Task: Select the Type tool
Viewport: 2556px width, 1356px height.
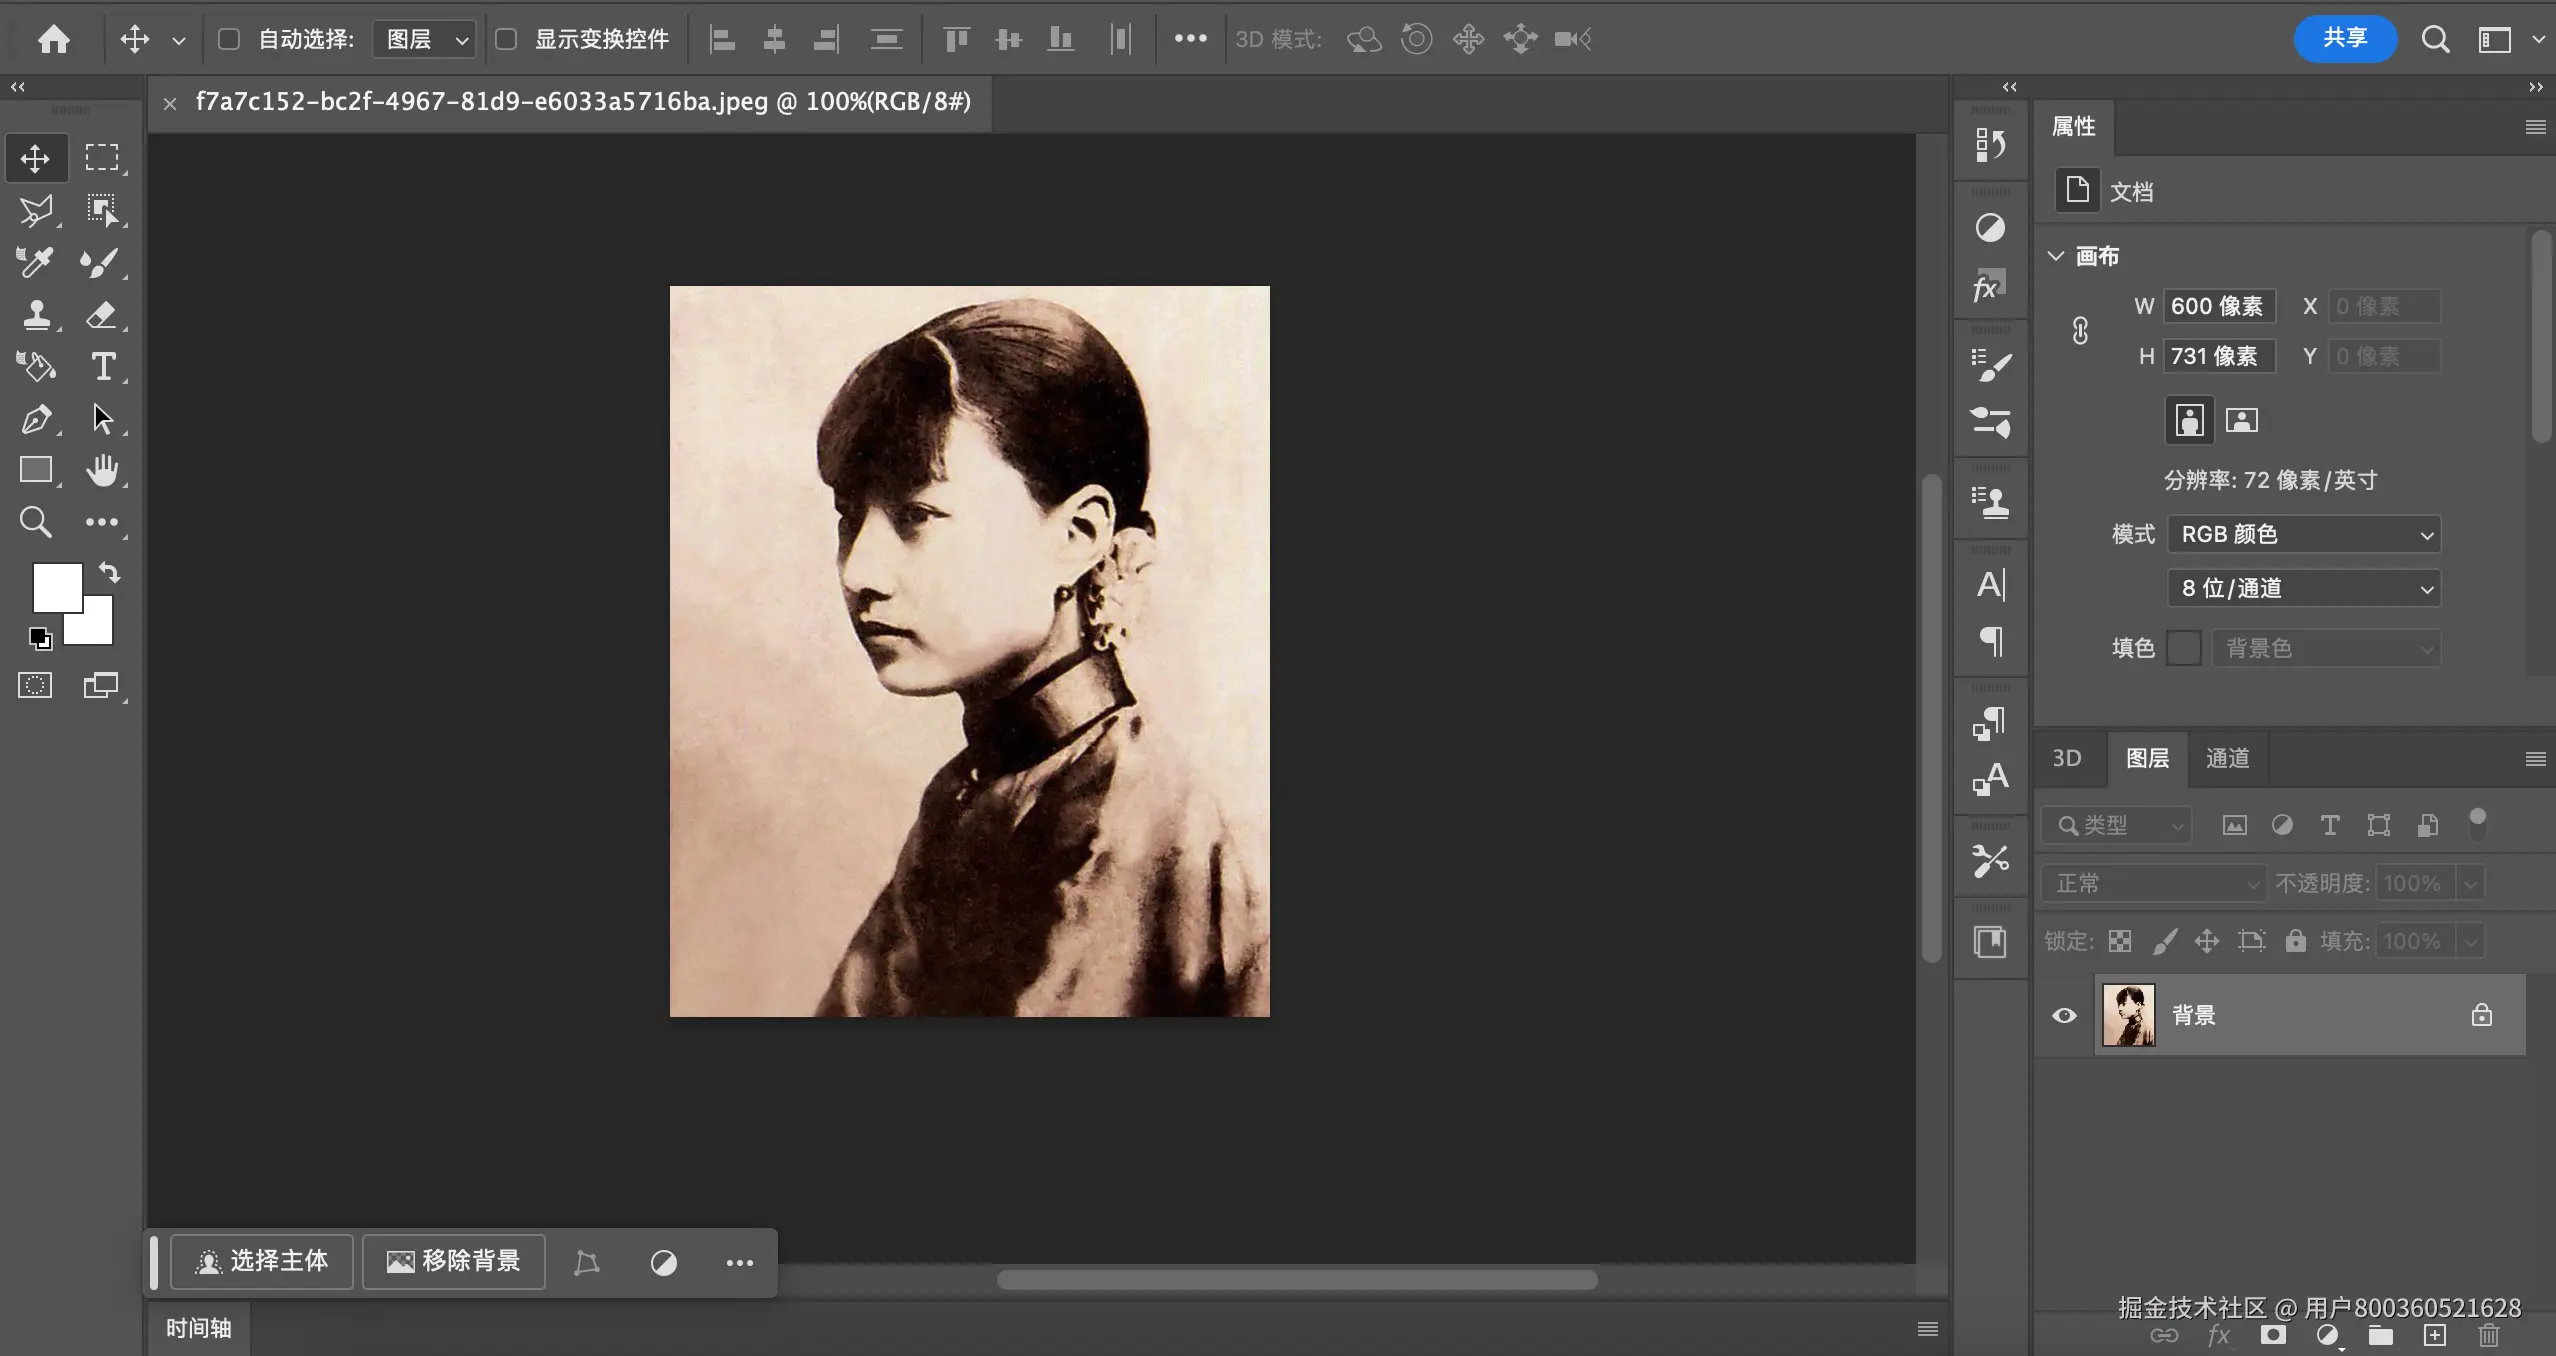Action: pyautogui.click(x=104, y=367)
